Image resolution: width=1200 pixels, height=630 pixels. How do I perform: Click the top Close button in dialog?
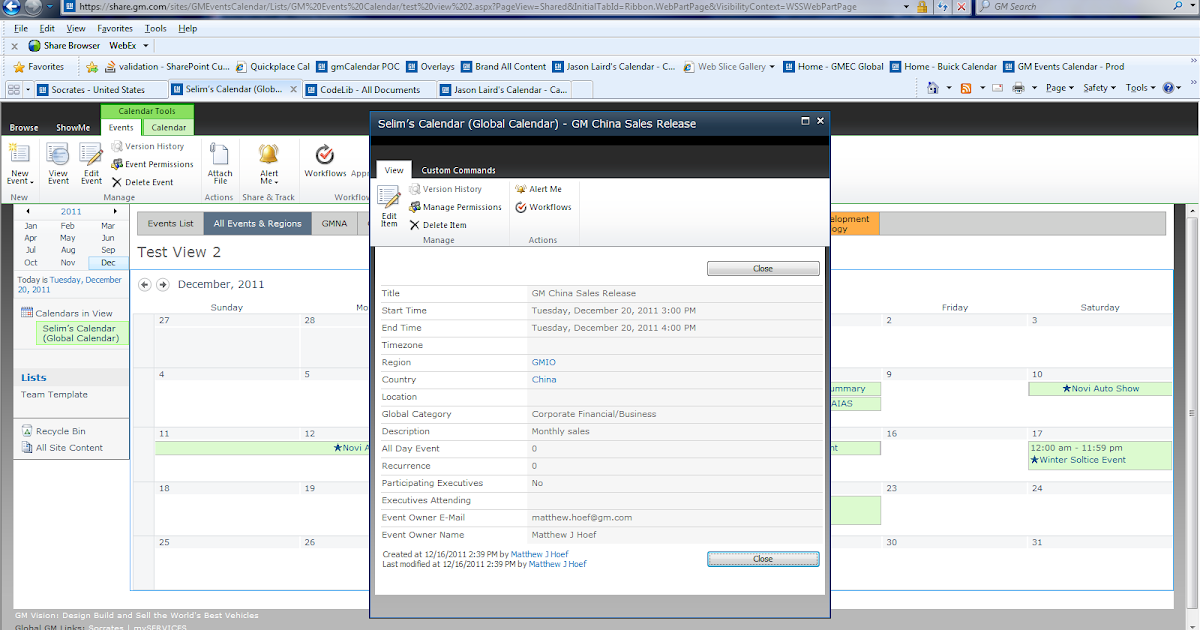pos(763,268)
